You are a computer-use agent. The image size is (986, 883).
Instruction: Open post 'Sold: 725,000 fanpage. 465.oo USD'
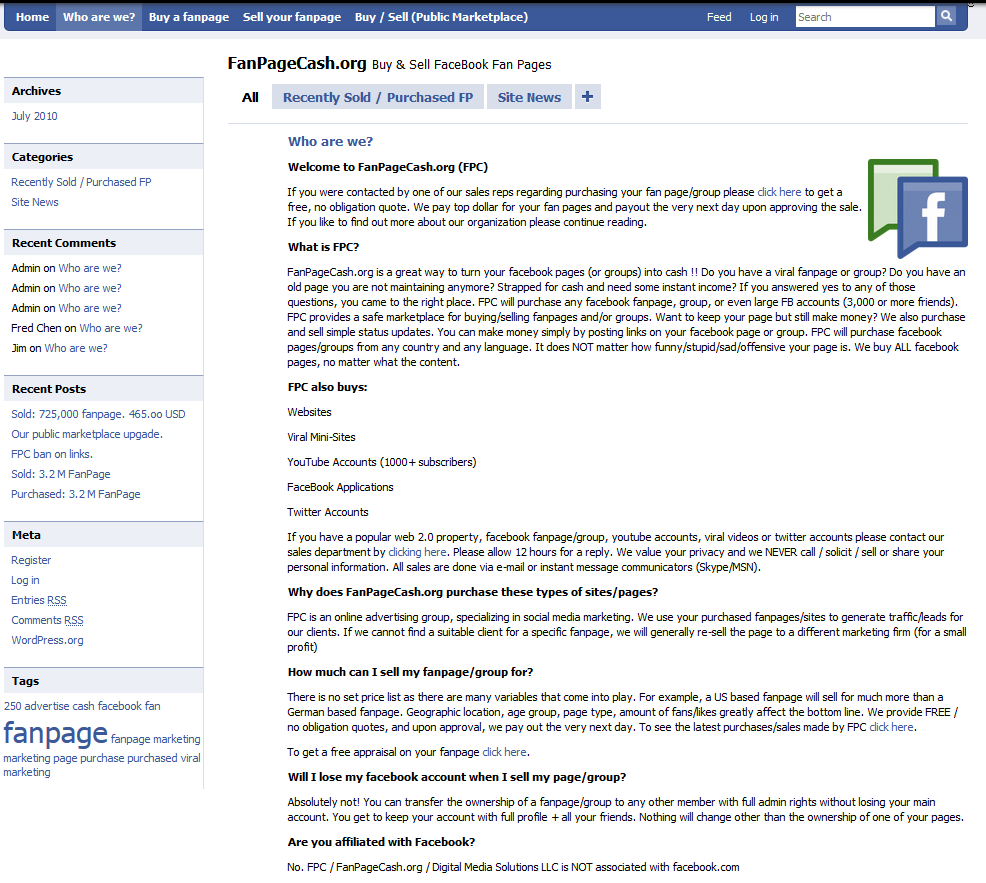coord(98,414)
